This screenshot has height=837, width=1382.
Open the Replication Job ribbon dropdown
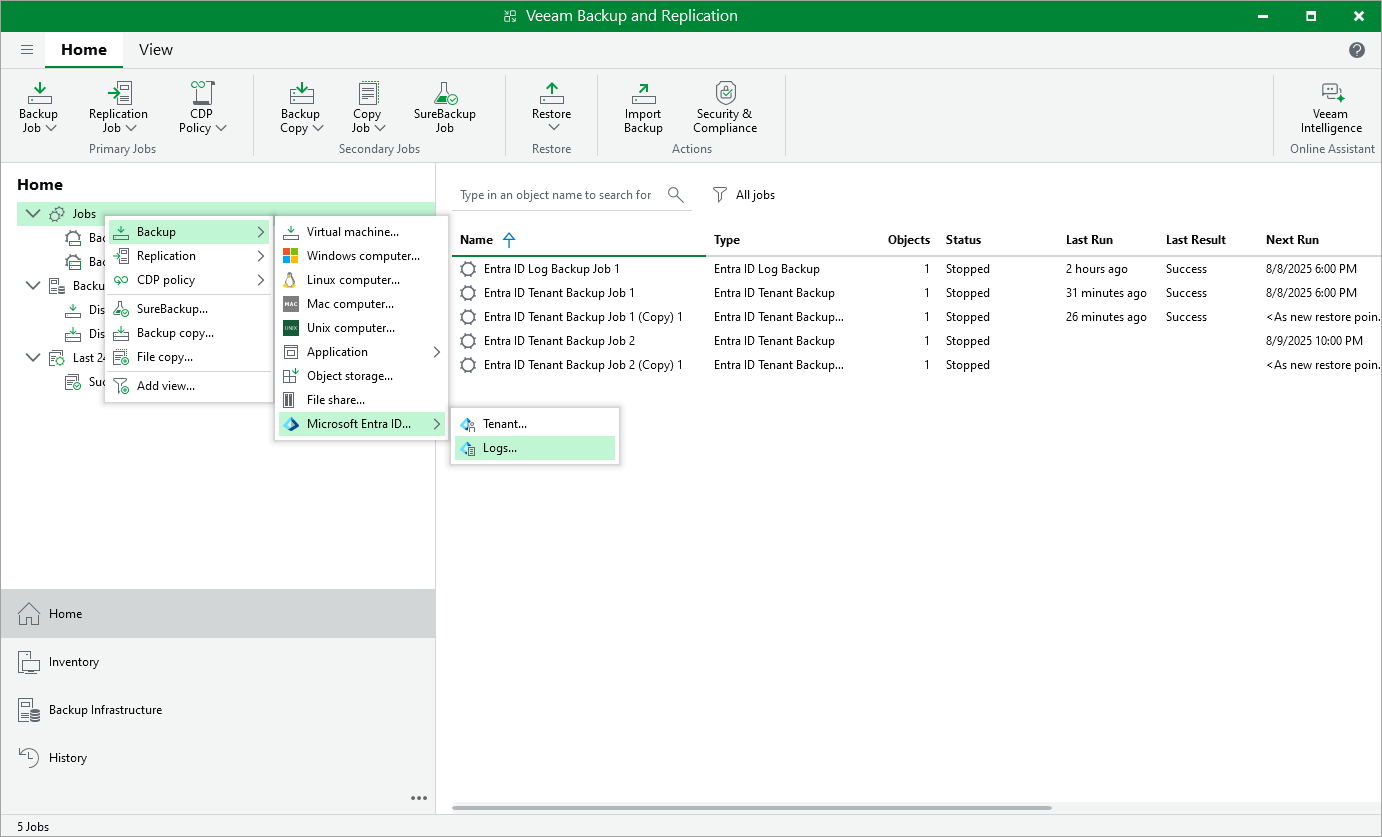point(118,107)
